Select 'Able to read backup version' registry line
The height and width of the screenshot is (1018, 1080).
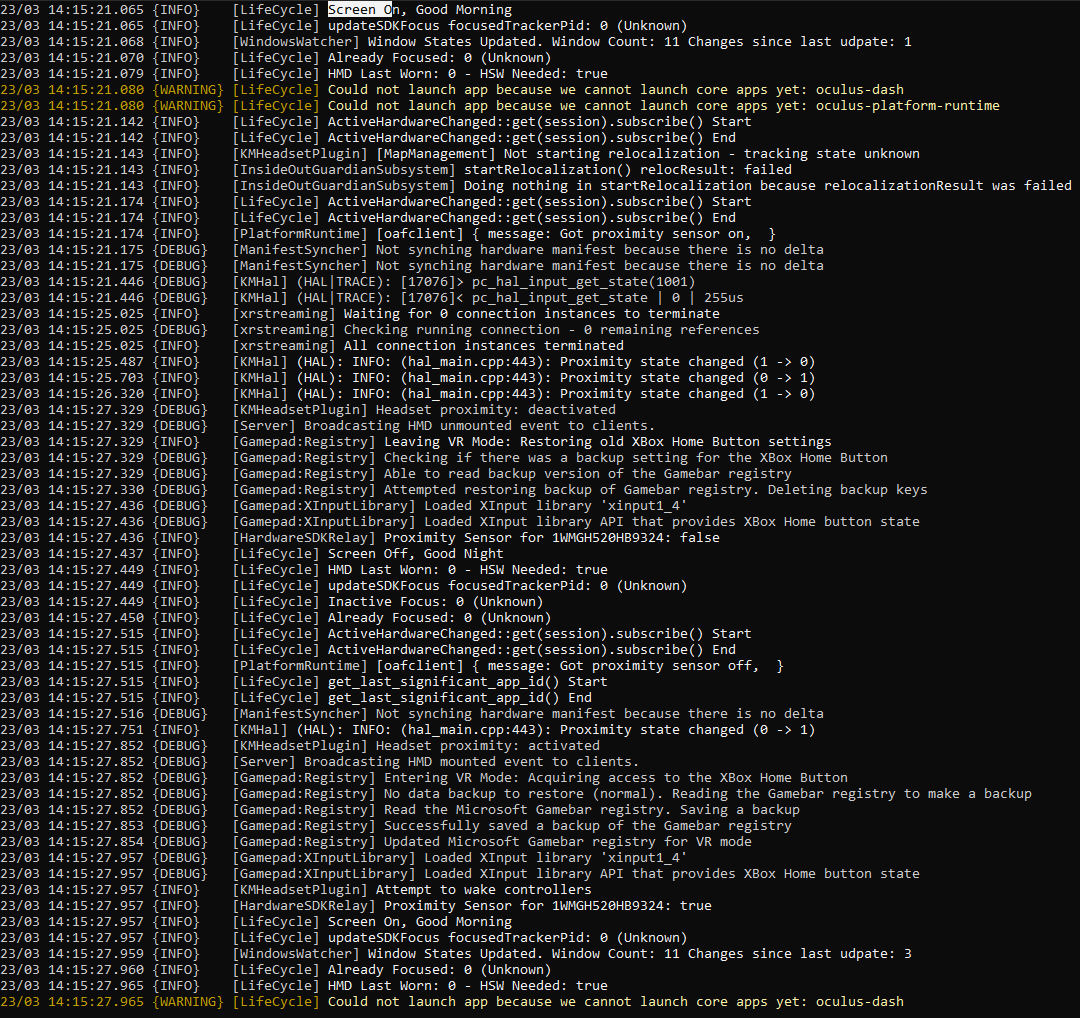coord(396,473)
